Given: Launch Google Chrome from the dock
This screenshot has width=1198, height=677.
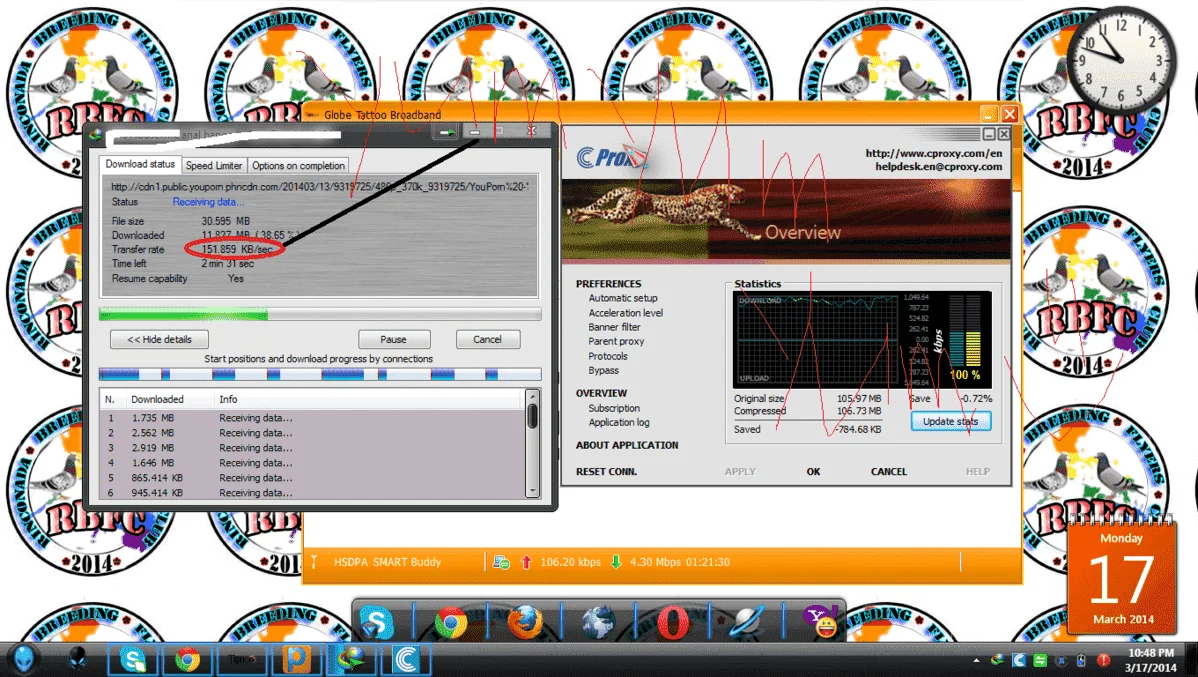Looking at the screenshot, I should point(451,622).
